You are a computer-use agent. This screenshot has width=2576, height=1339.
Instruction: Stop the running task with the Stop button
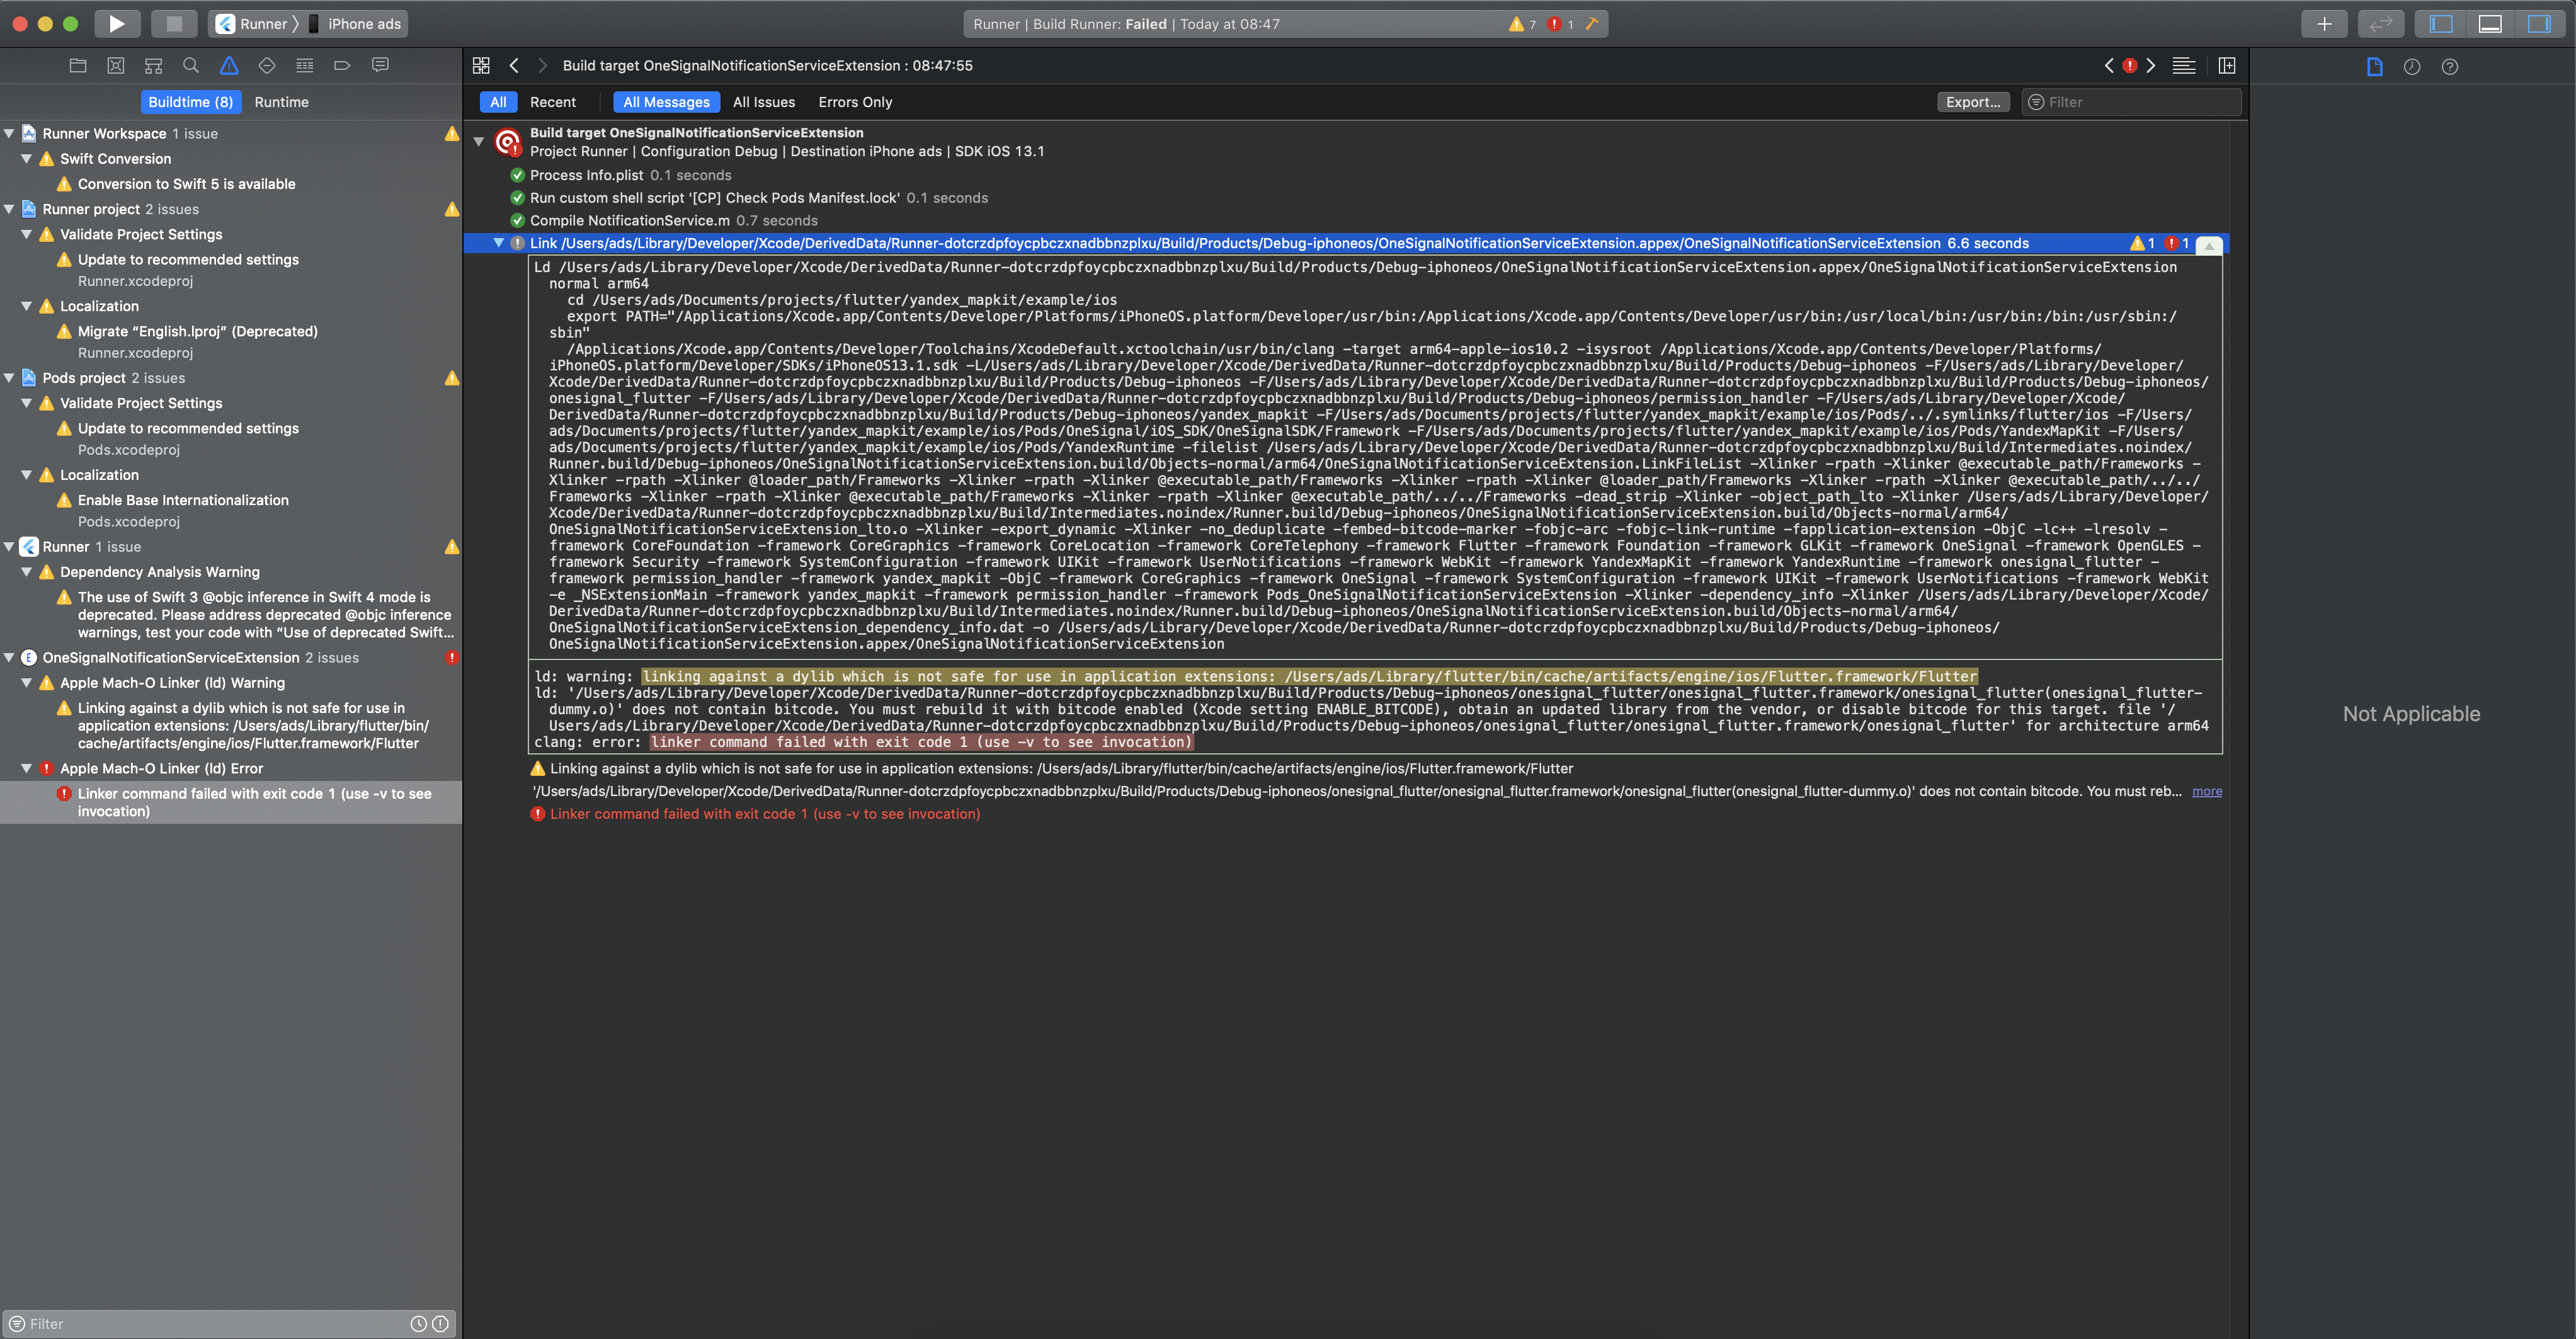click(174, 24)
